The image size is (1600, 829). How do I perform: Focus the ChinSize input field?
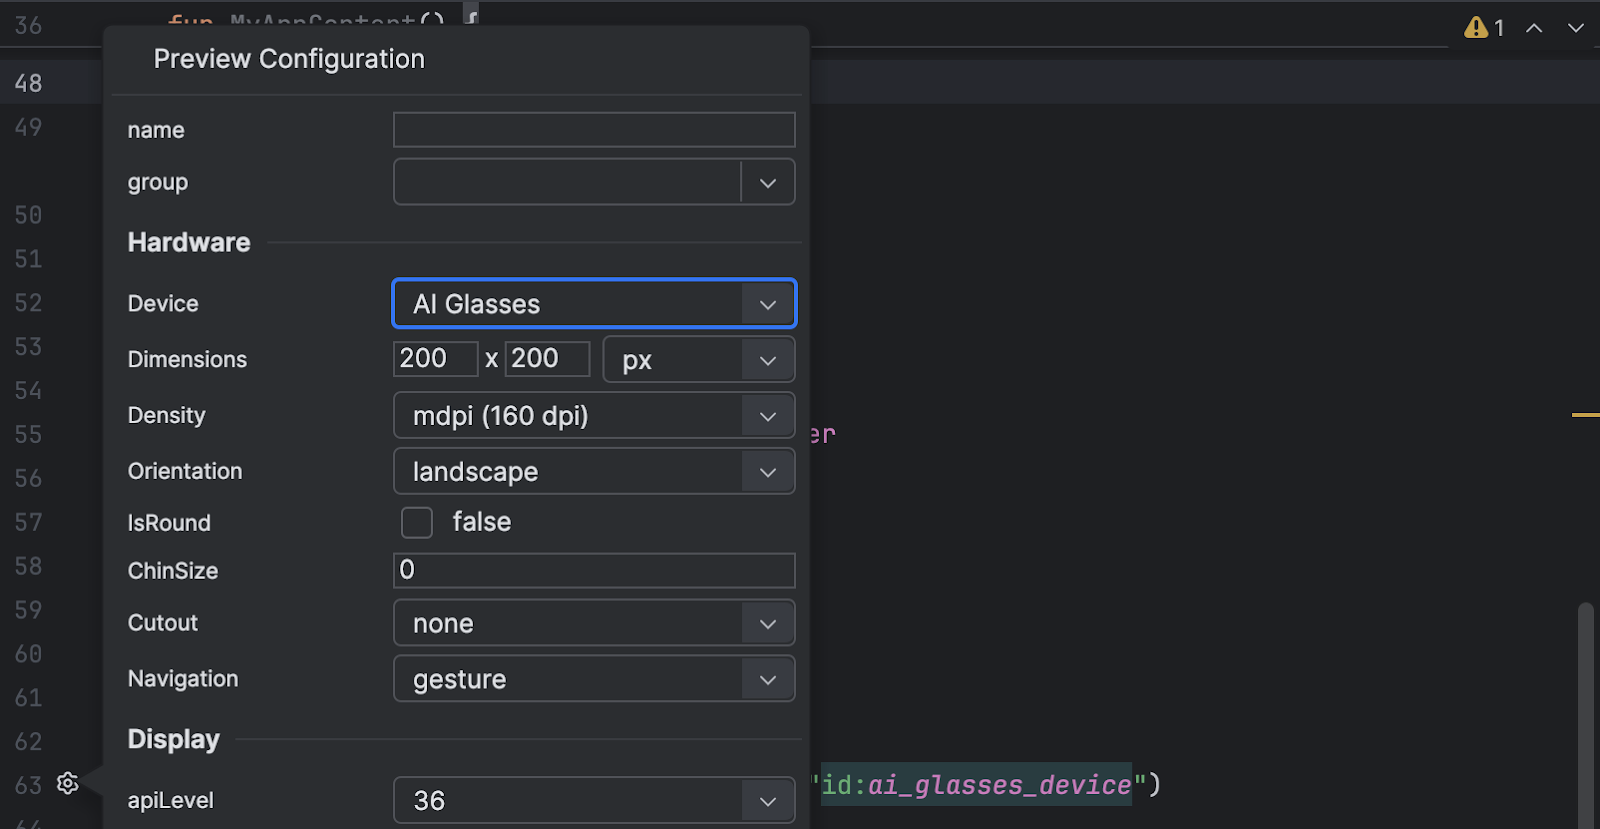pos(594,570)
